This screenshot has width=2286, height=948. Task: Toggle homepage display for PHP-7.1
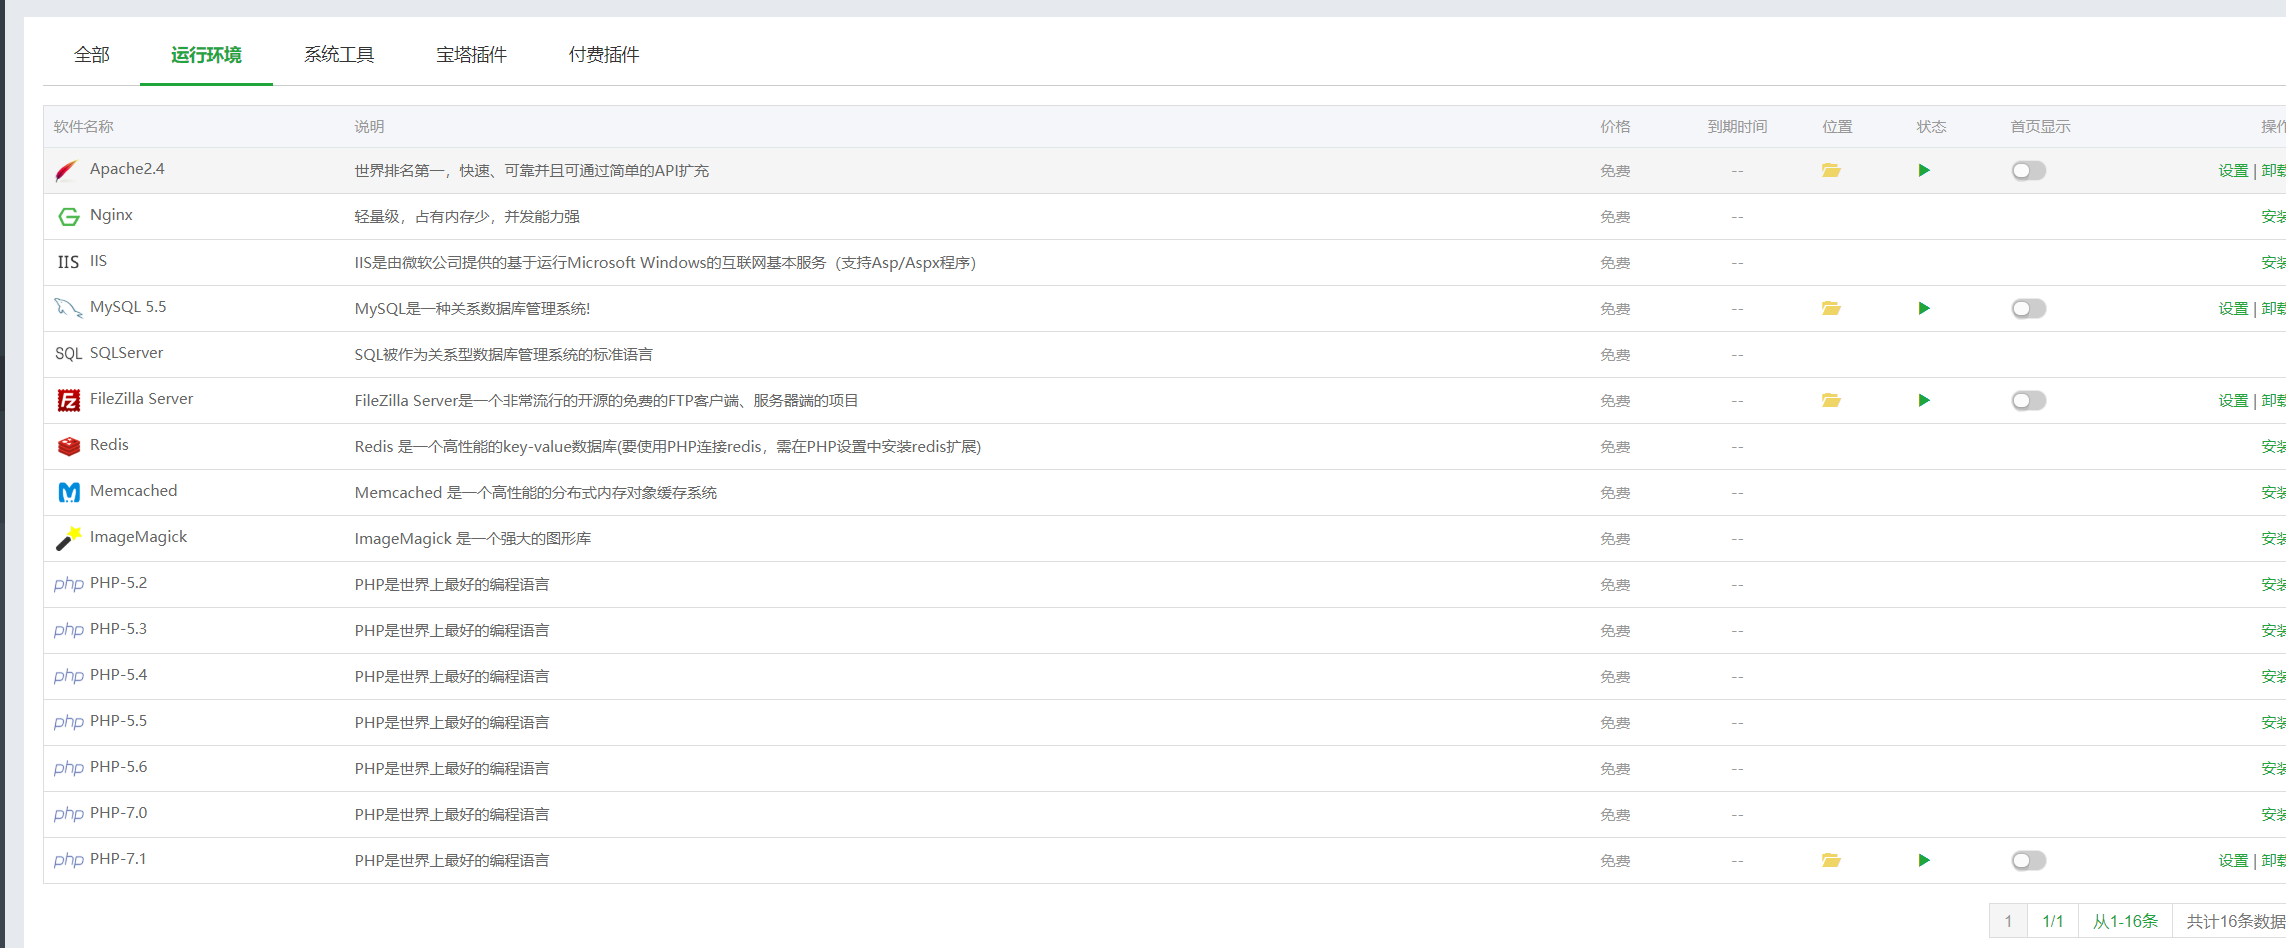coord(2029,861)
